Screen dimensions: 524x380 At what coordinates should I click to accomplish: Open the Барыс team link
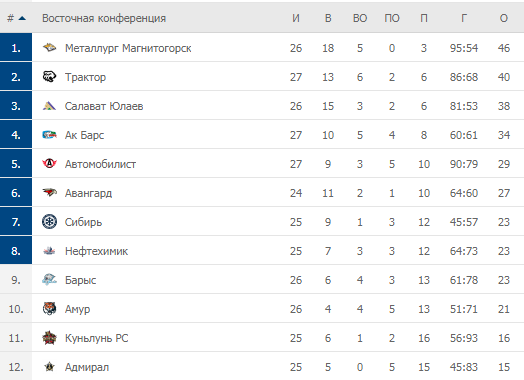tap(81, 280)
